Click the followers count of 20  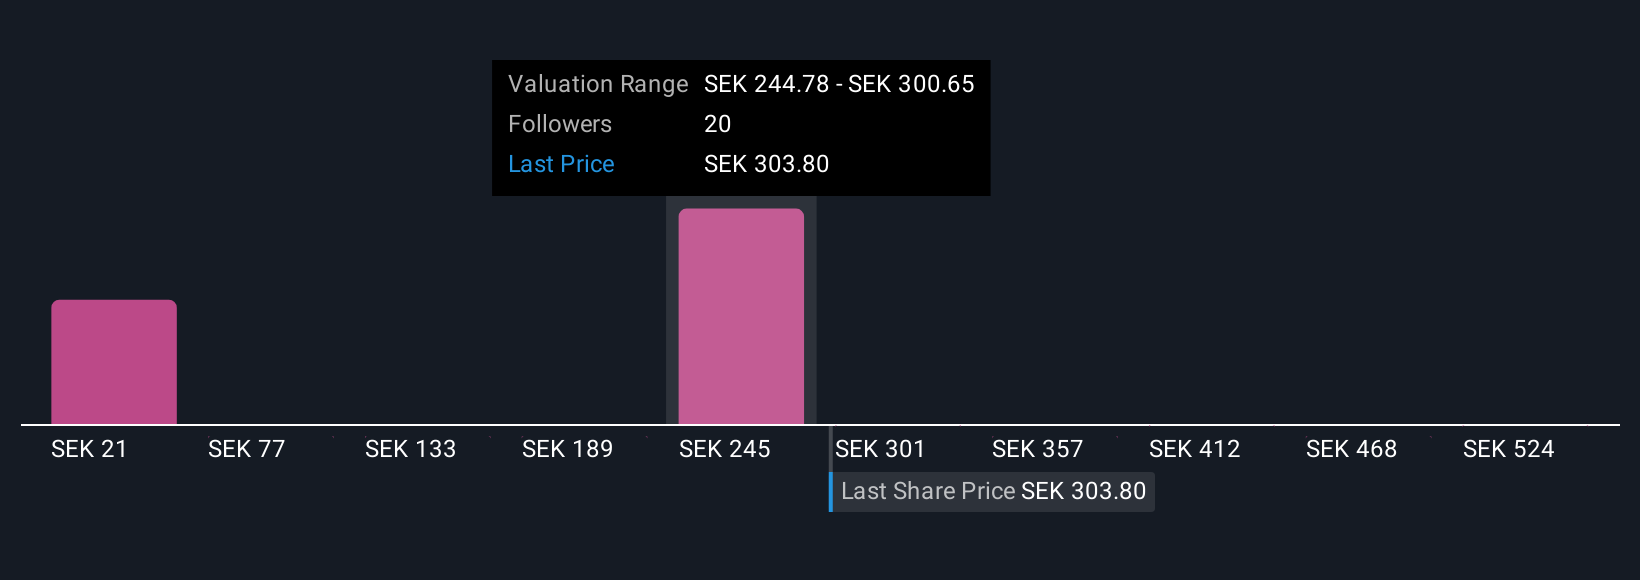(x=717, y=124)
